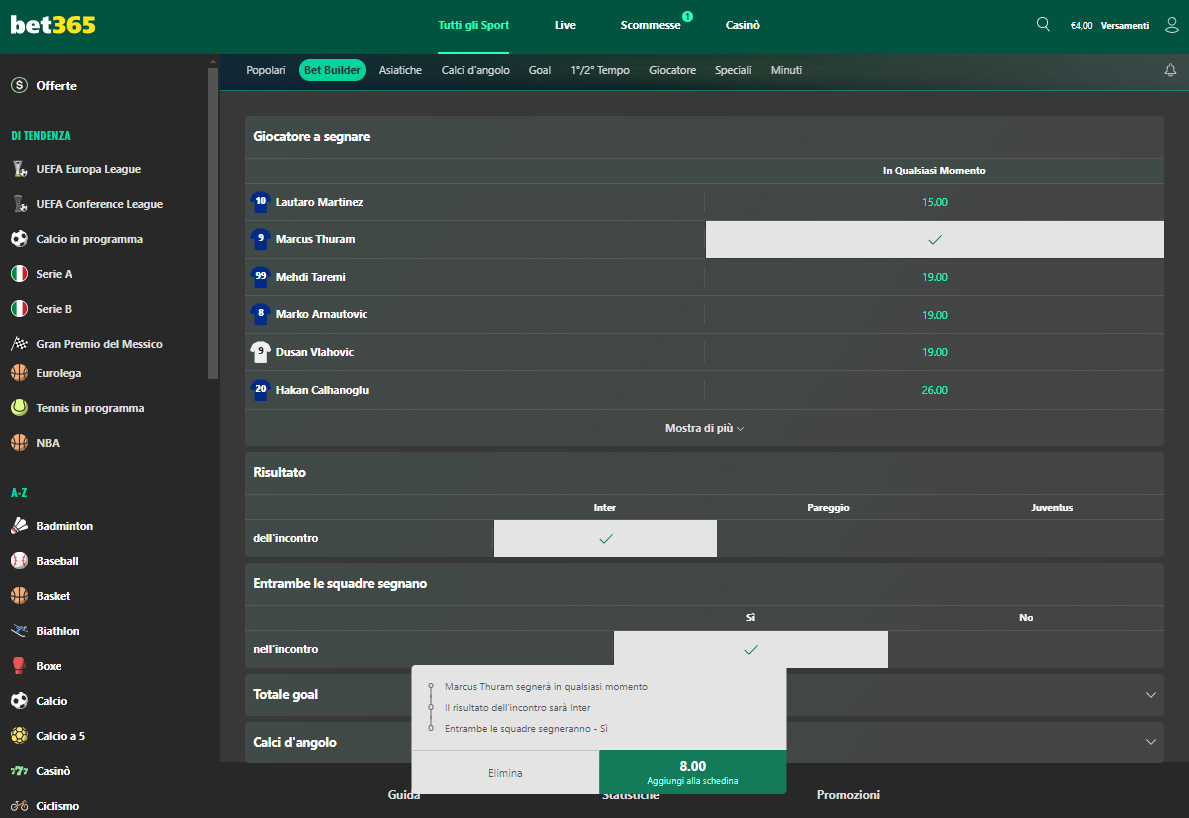Select Mehdi Taremi odds 19.00
The height and width of the screenshot is (818, 1189).
pyautogui.click(x=934, y=277)
